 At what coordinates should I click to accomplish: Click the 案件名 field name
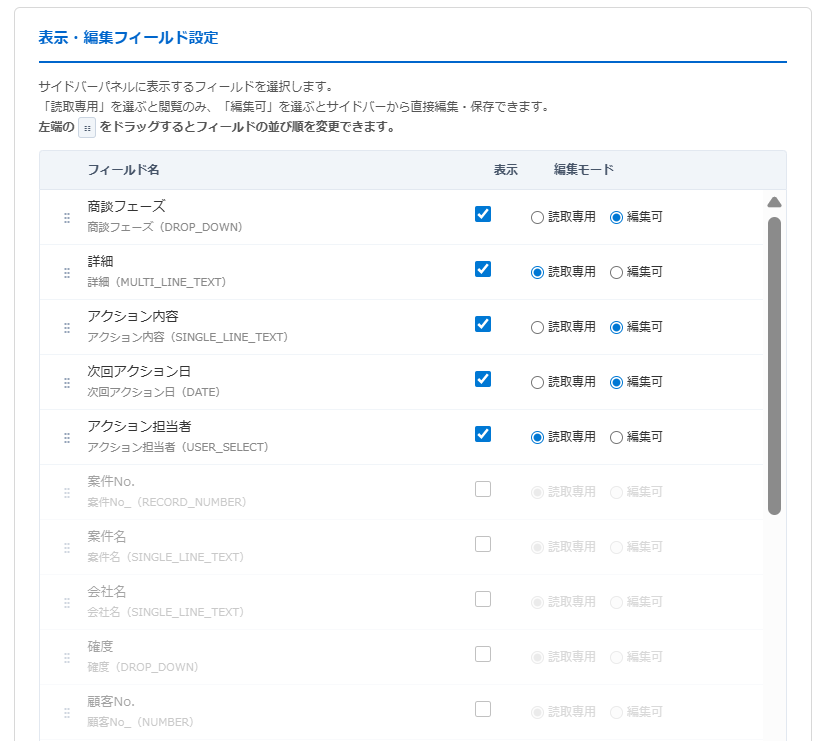(x=107, y=537)
